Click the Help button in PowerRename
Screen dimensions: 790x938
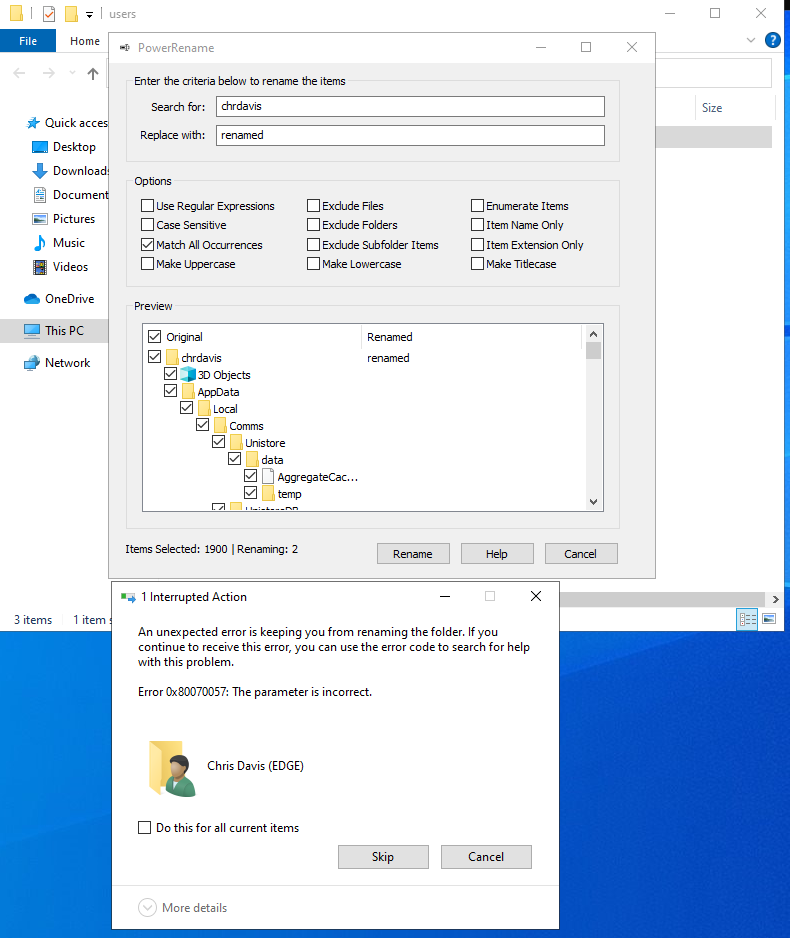[497, 554]
